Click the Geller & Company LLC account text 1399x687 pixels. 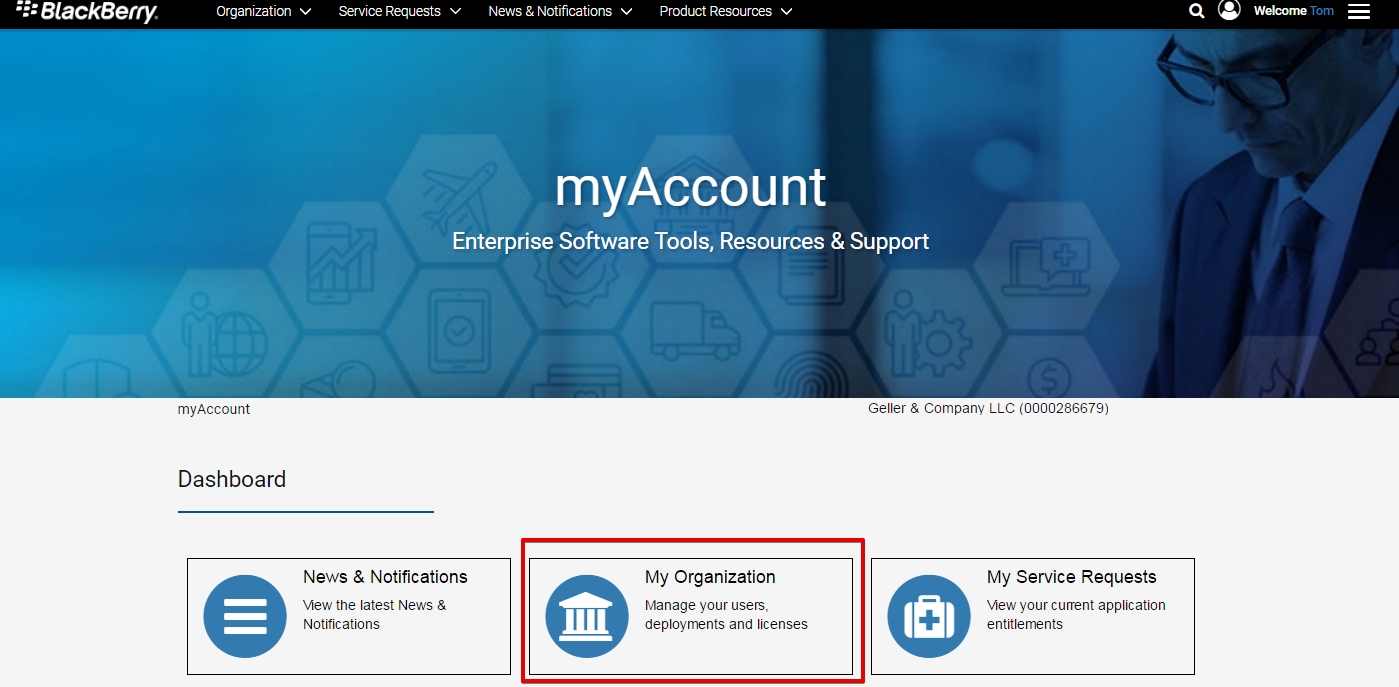pyautogui.click(x=988, y=408)
